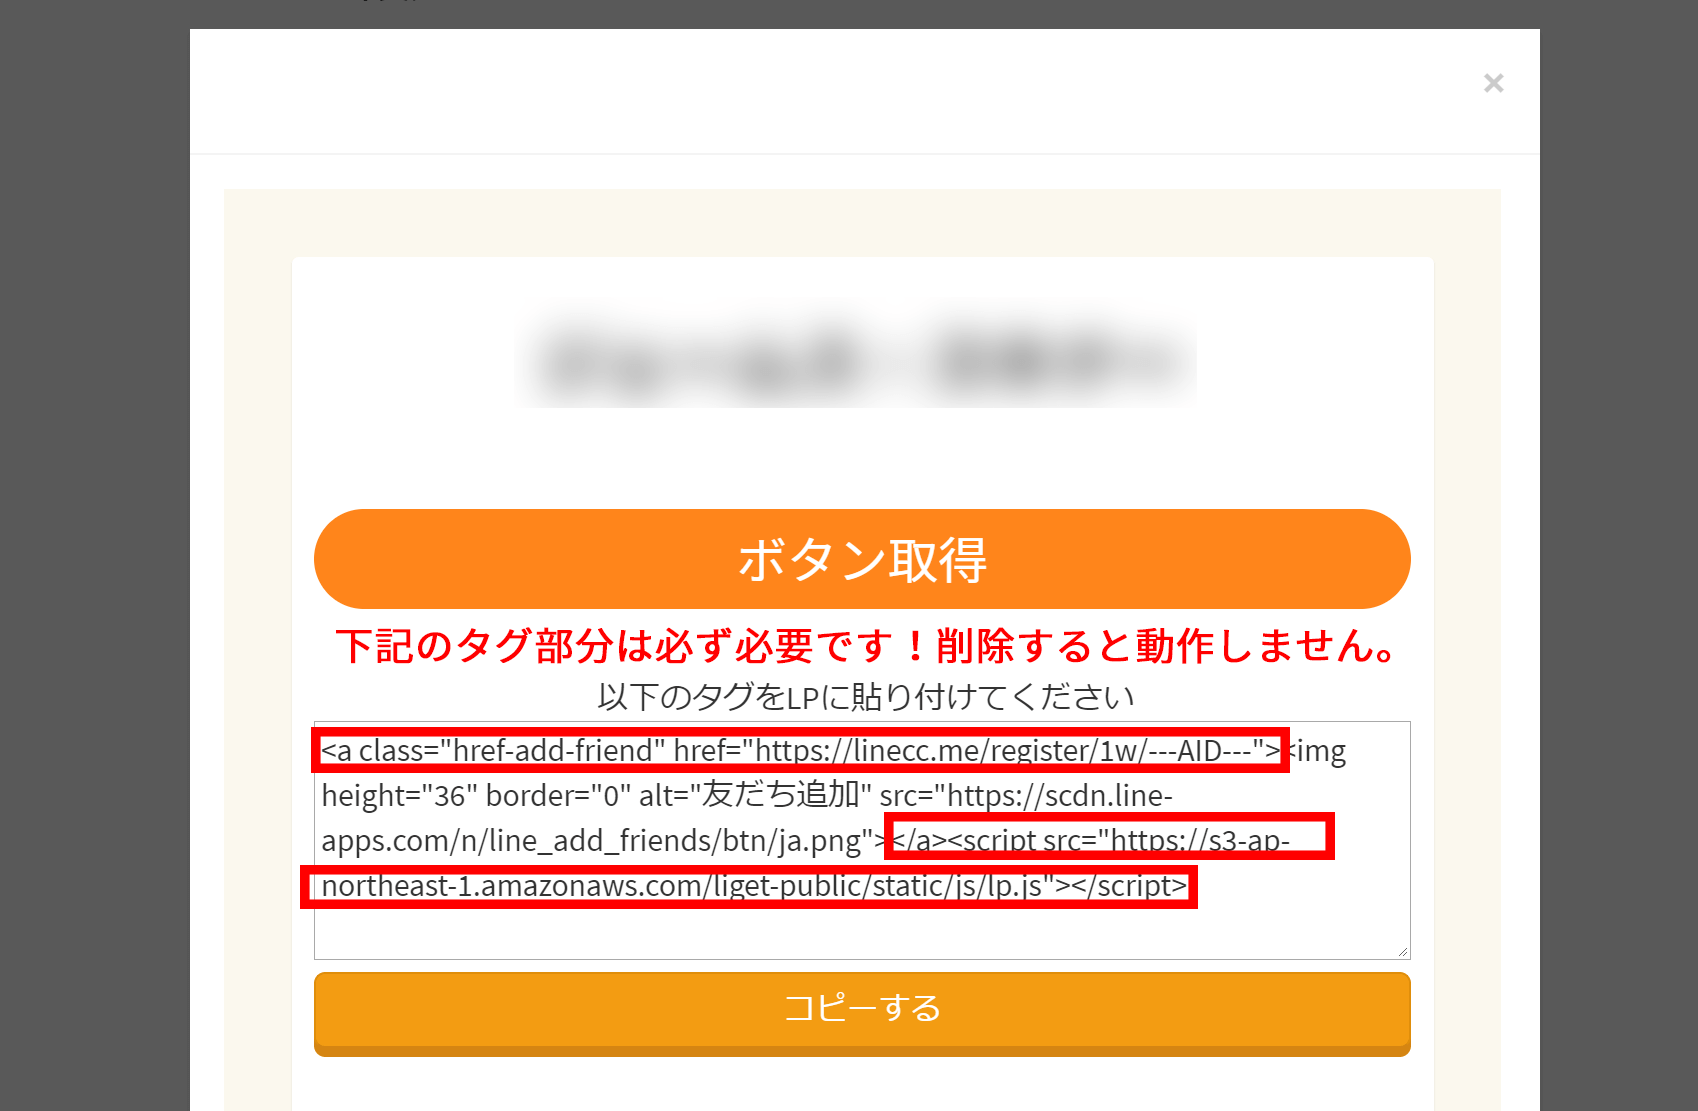Close the modal with the X icon
The image size is (1698, 1111).
tap(1493, 83)
